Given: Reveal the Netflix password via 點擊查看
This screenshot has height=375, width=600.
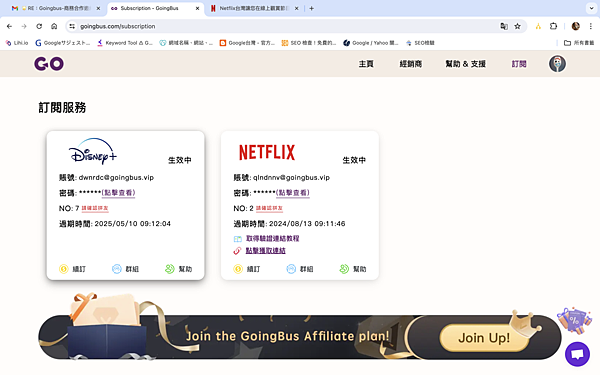Looking at the screenshot, I should coord(293,193).
